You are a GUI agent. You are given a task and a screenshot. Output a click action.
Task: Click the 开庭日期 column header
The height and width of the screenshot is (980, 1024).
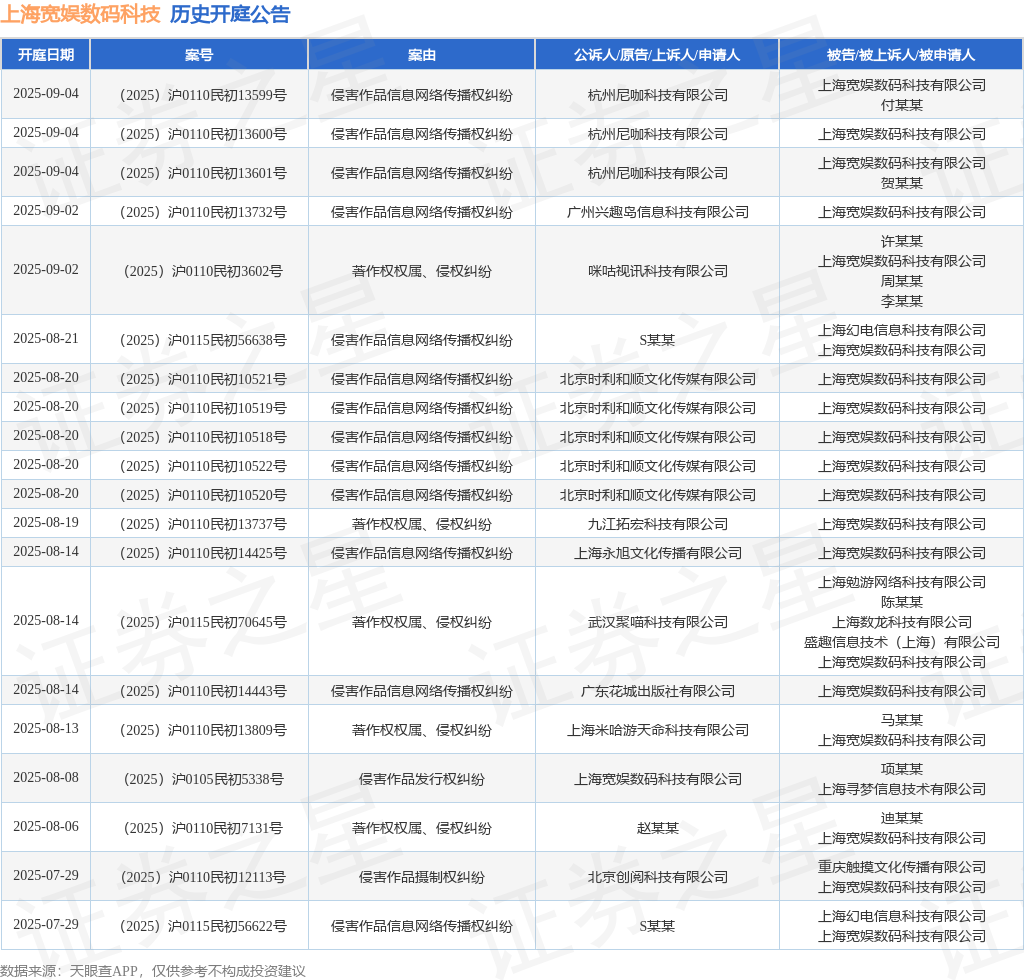click(46, 55)
